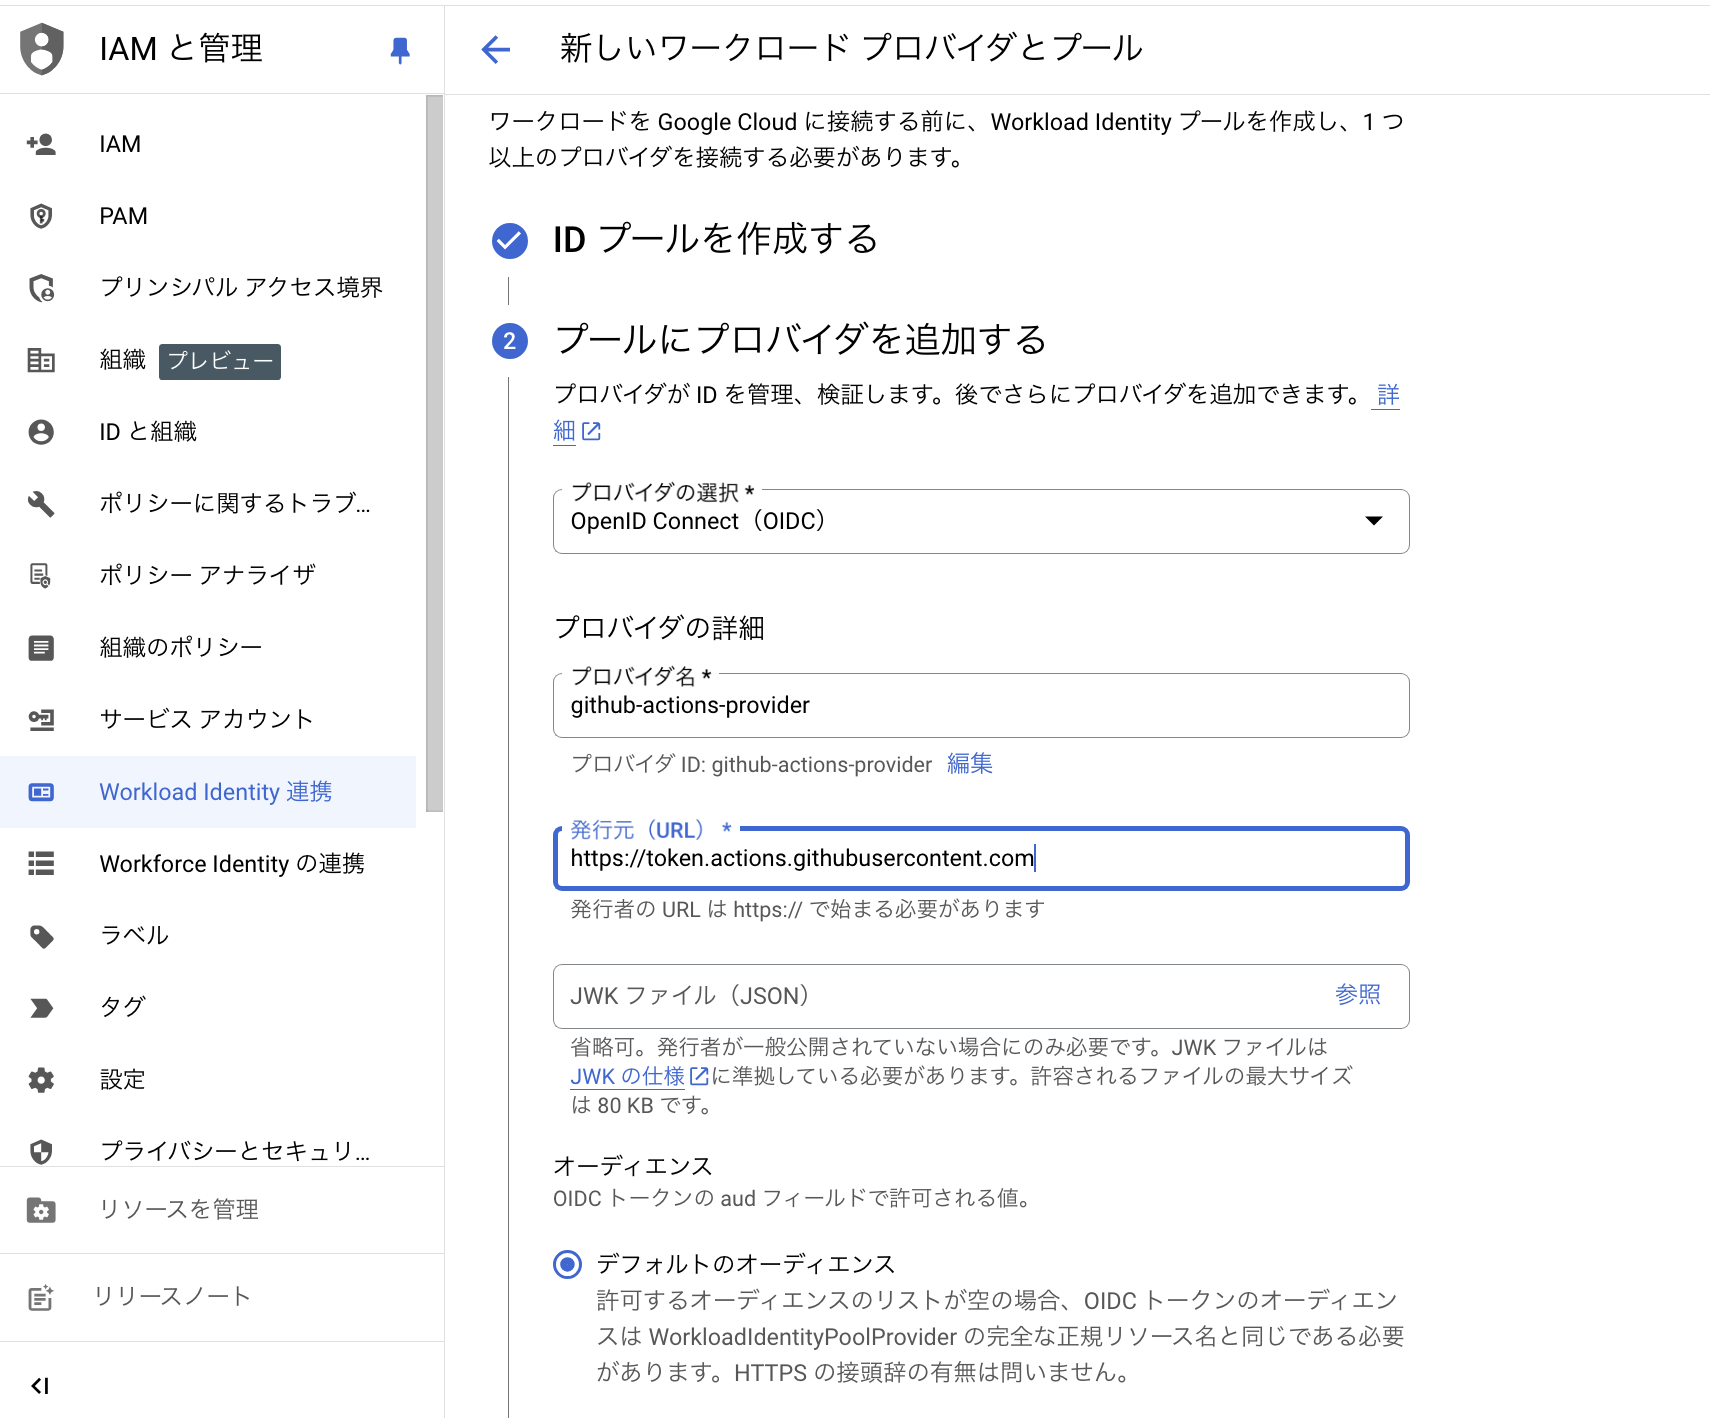Click the 参照 browse button for JWK file
Image resolution: width=1710 pixels, height=1418 pixels.
click(x=1358, y=995)
